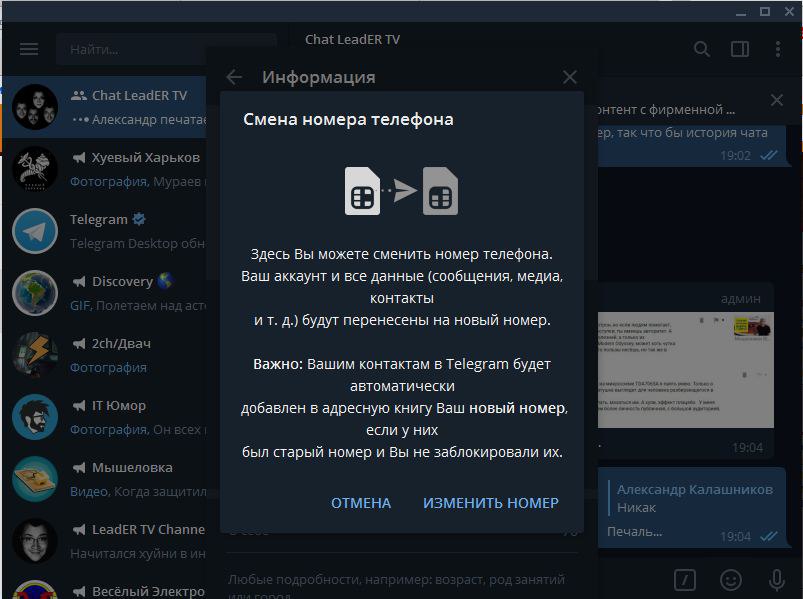The height and width of the screenshot is (599, 803).
Task: Click the Хуевый Харьков avatar
Action: click(x=35, y=169)
